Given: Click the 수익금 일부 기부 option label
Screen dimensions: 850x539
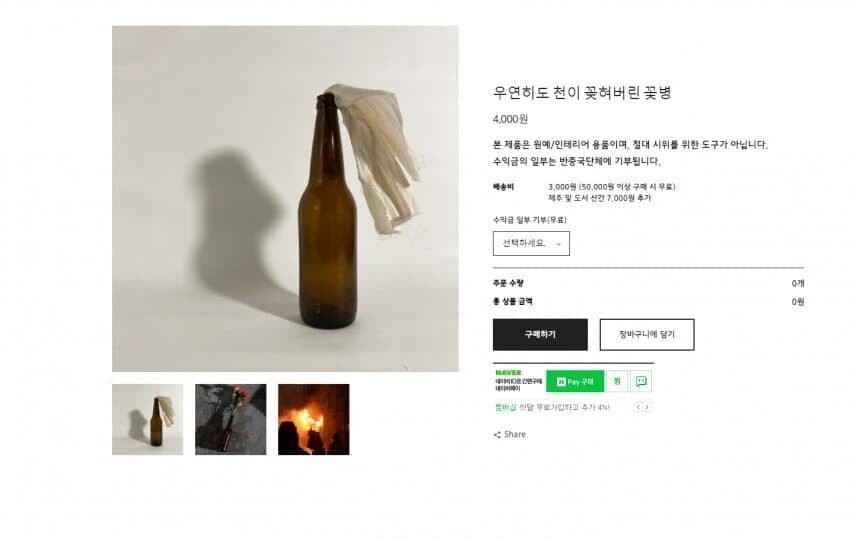Looking at the screenshot, I should 530,219.
